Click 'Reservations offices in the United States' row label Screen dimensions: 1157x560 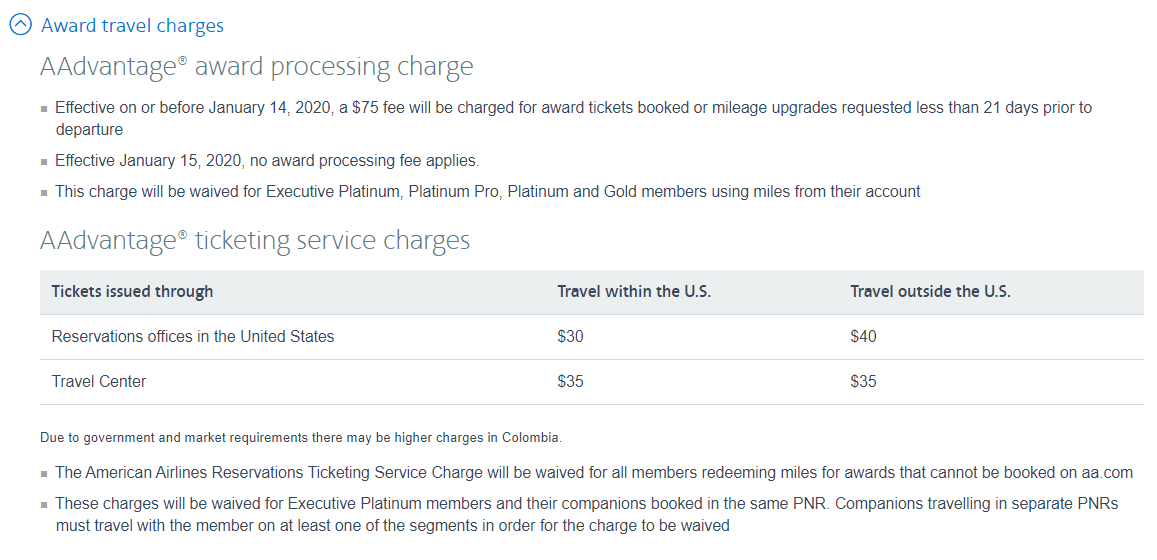(x=193, y=337)
